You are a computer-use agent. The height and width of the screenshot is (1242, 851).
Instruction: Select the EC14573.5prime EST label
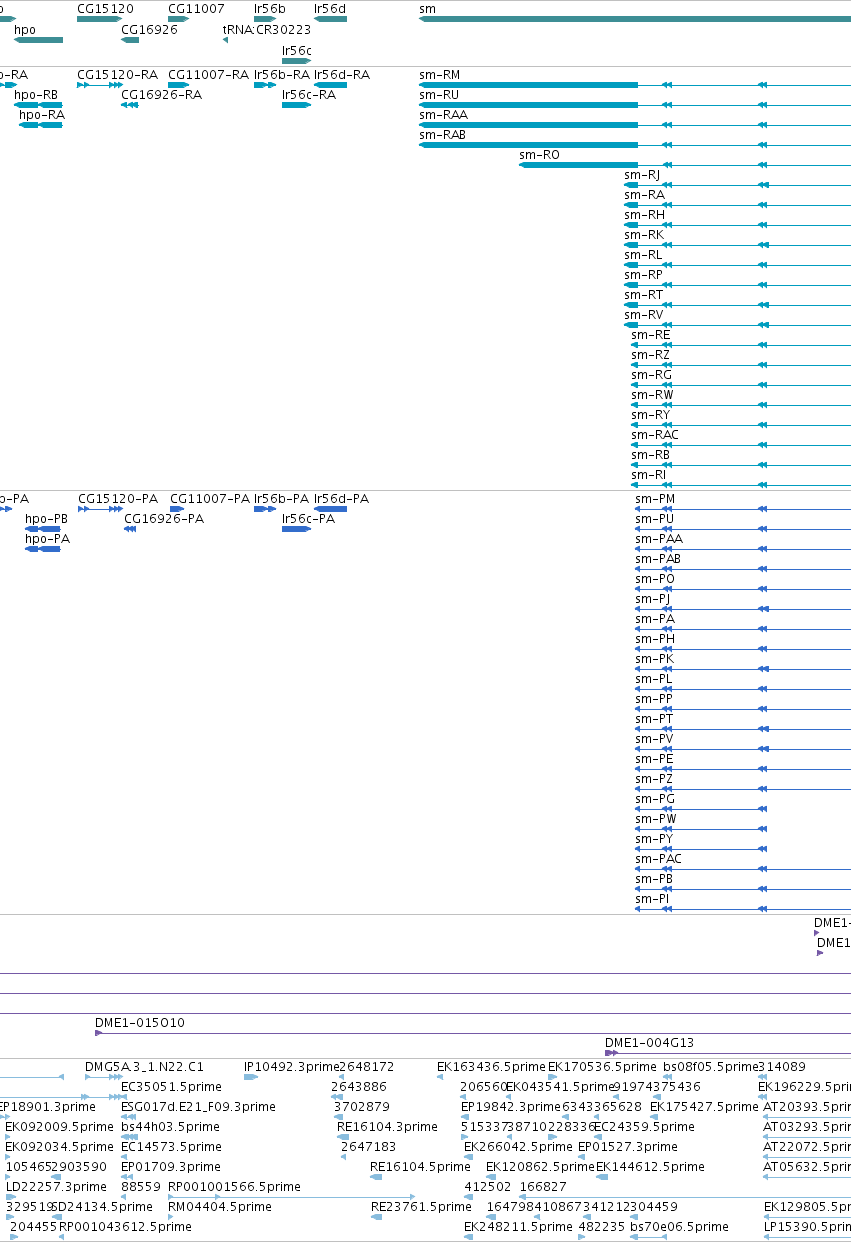171,1147
